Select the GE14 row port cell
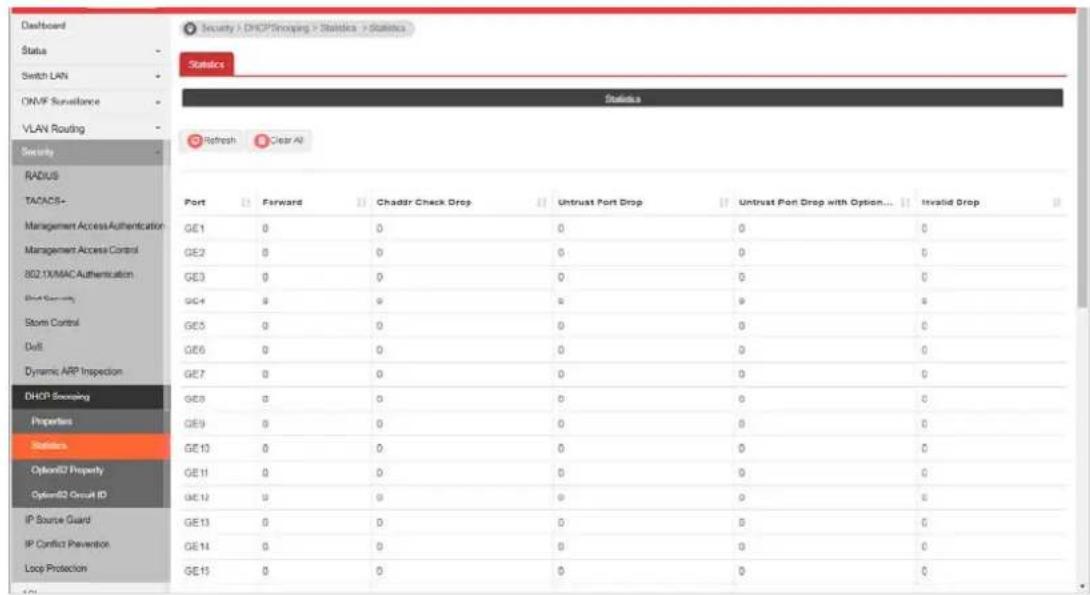Viewport: 1090px width, 595px height. click(x=197, y=547)
